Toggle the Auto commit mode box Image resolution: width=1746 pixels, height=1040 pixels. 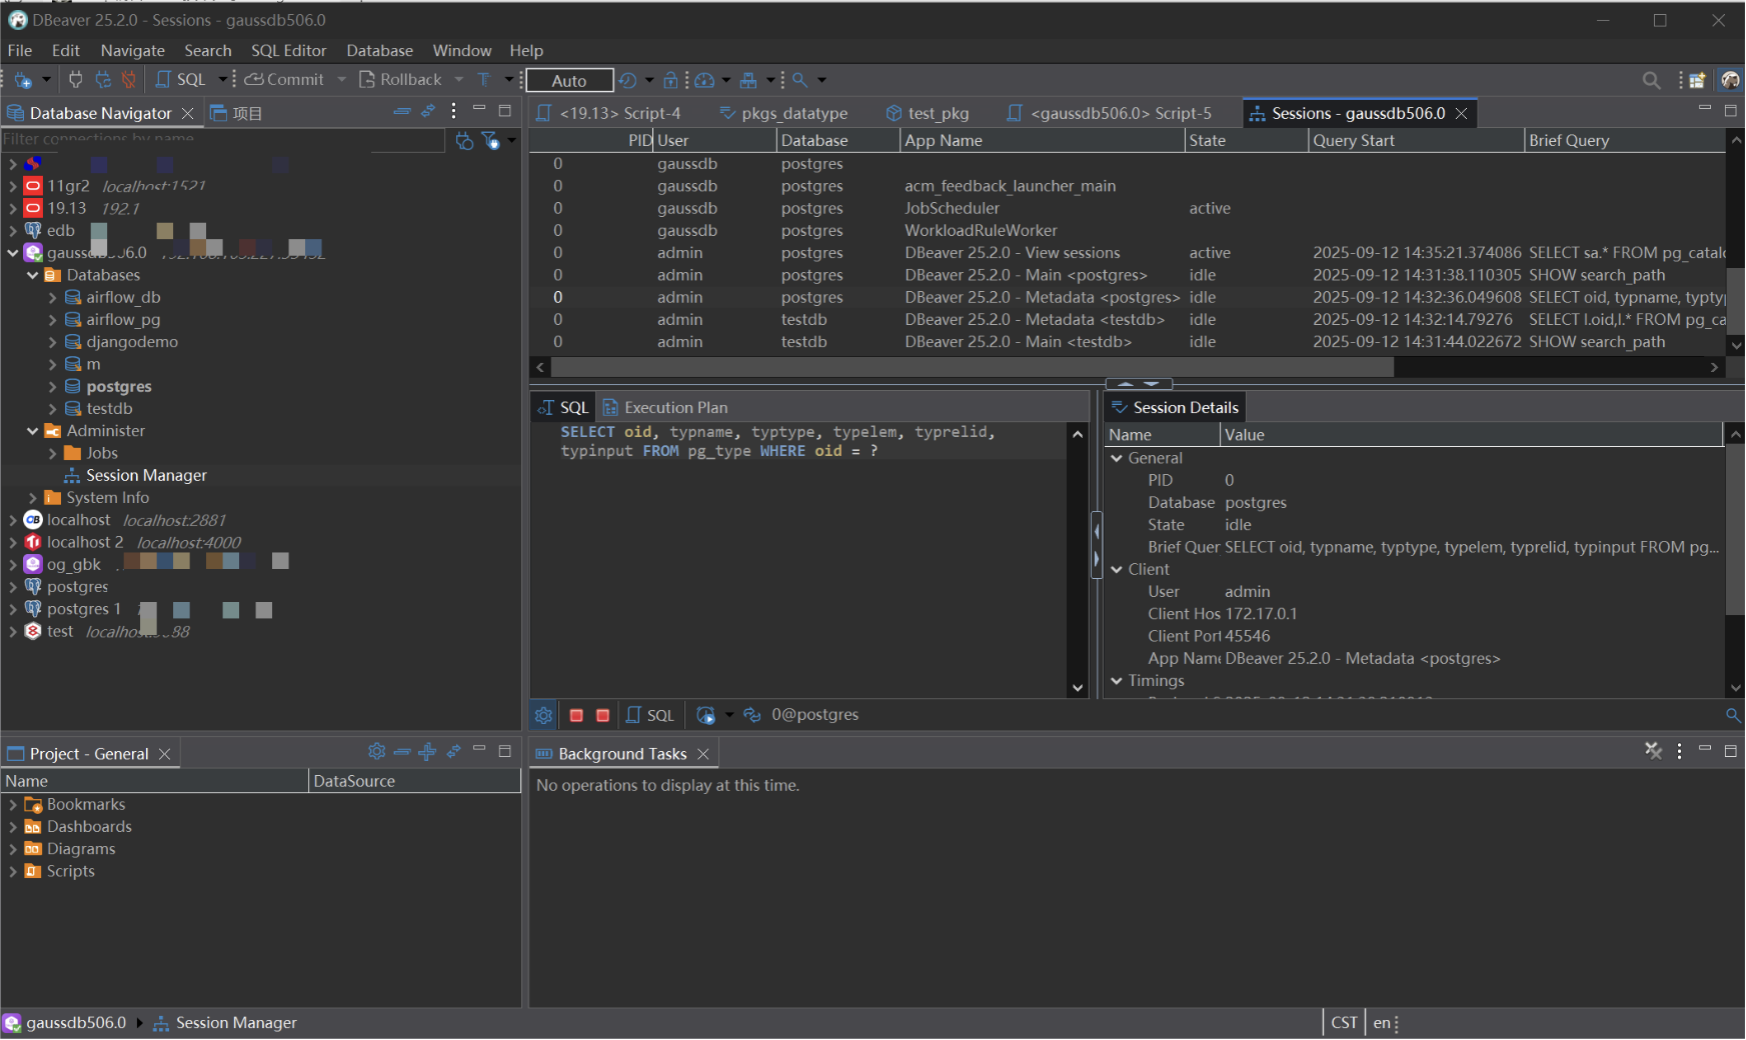569,81
